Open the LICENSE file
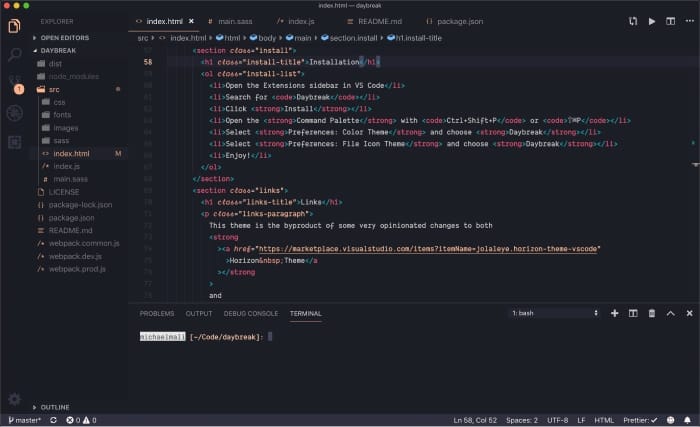Image resolution: width=700 pixels, height=427 pixels. (x=63, y=192)
